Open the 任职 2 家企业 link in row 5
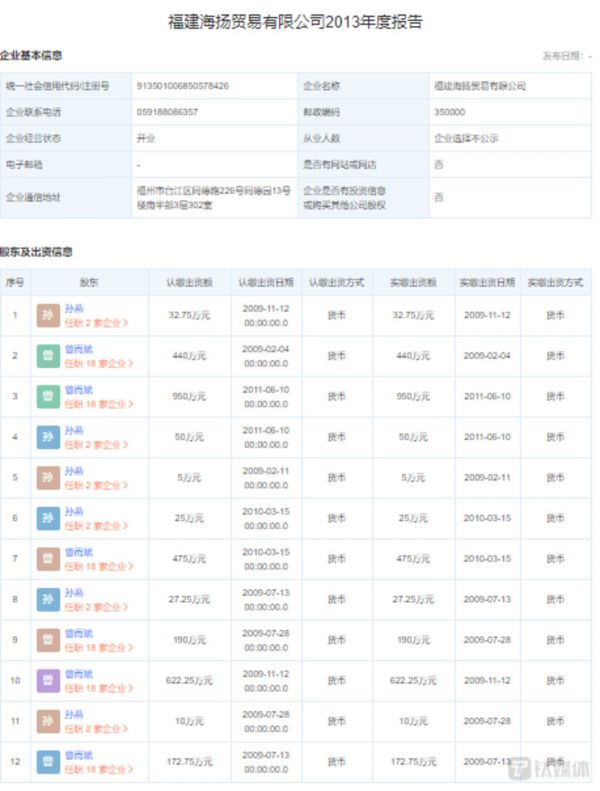This screenshot has width=600, height=791. (x=98, y=485)
